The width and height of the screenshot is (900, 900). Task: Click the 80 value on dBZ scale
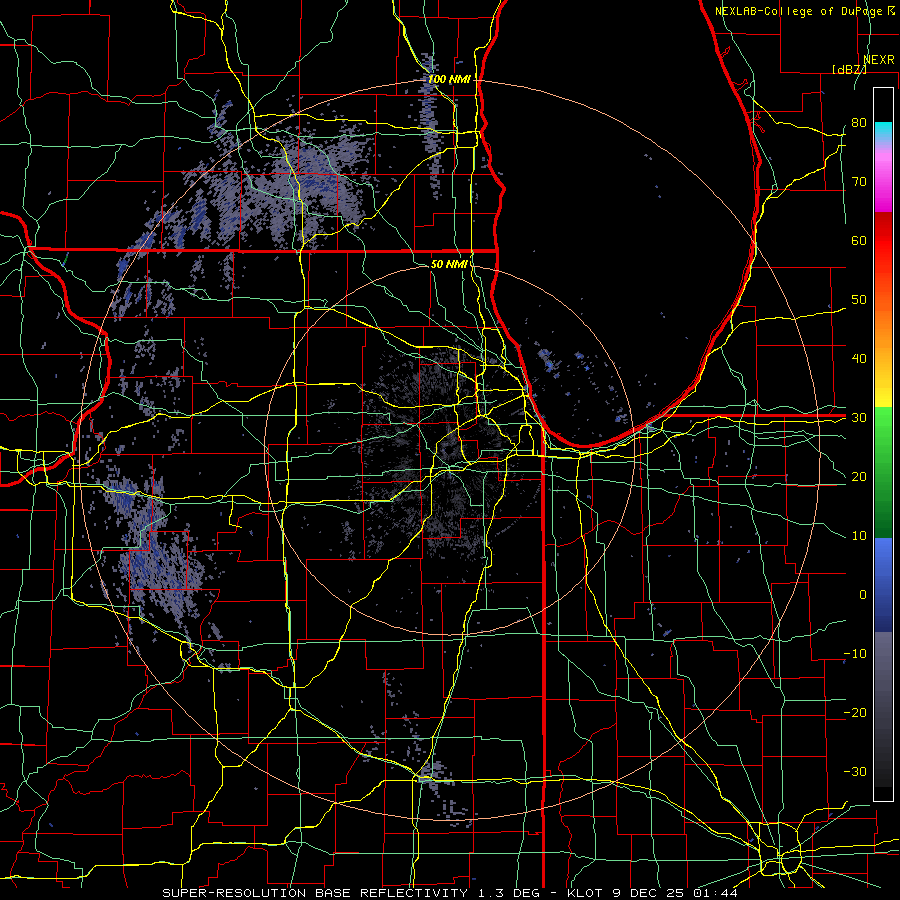859,123
